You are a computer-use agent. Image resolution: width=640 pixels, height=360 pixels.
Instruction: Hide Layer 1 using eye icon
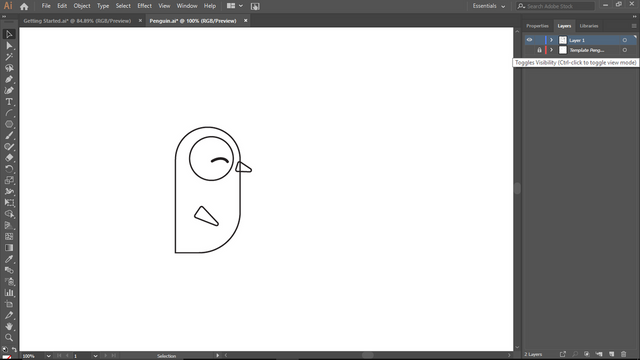point(529,40)
